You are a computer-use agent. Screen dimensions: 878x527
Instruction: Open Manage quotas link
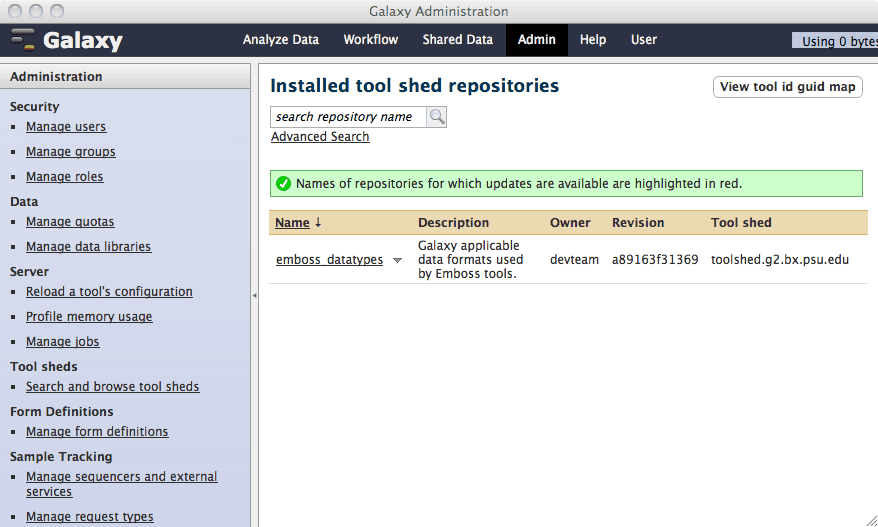pos(70,222)
